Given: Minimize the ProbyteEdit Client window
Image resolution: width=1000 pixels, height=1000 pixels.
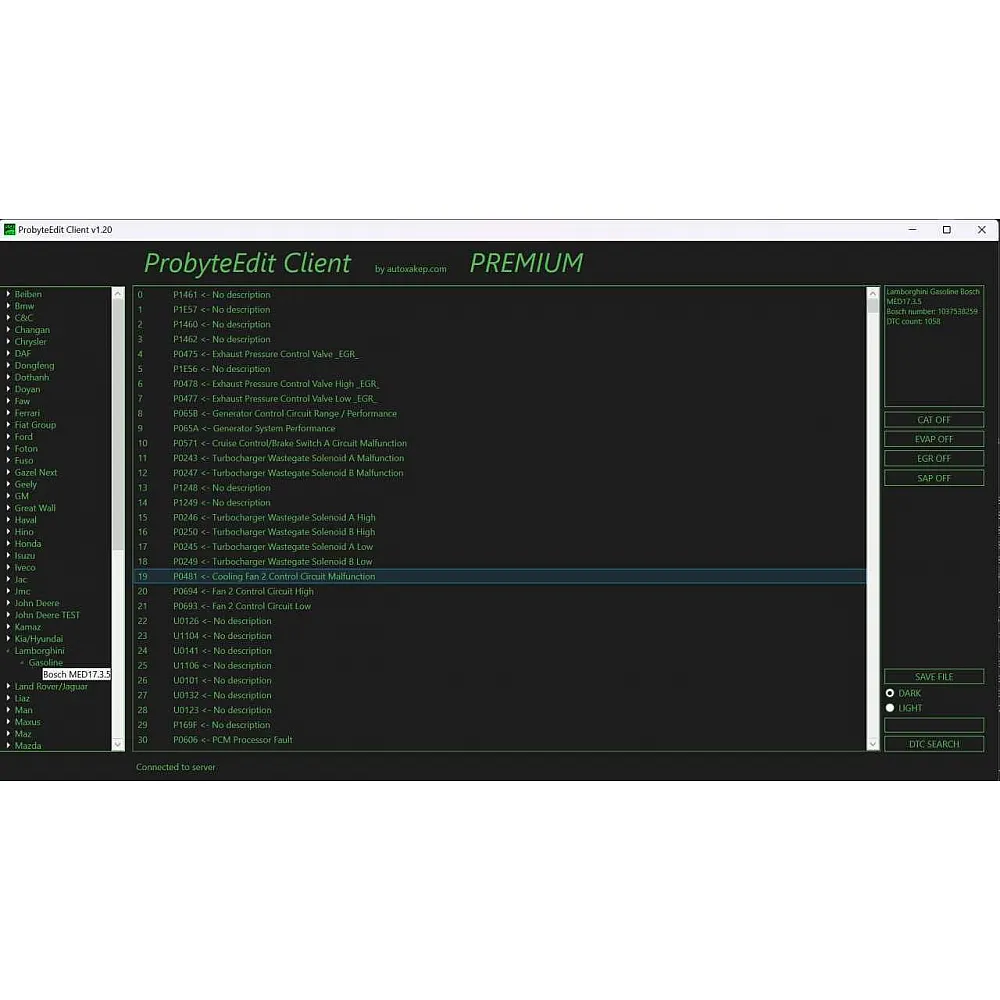Looking at the screenshot, I should coord(912,230).
